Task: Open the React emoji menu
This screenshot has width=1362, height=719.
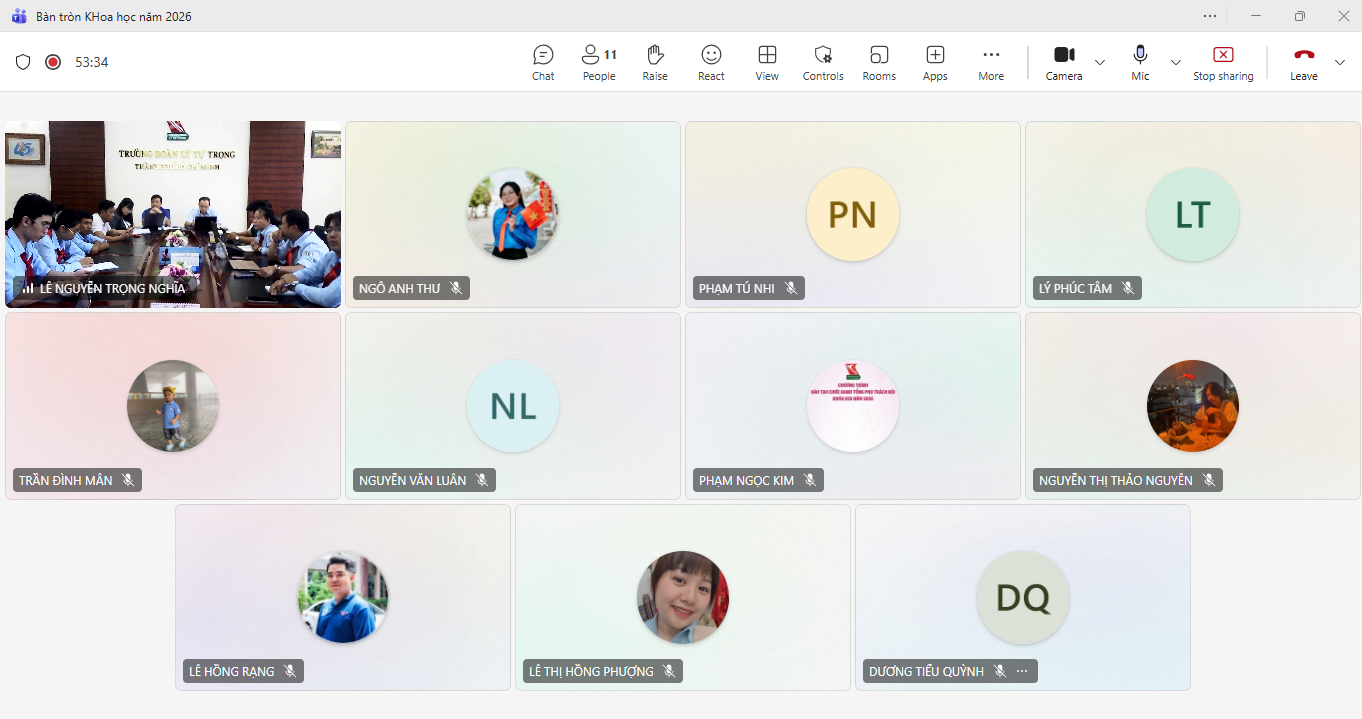Action: coord(711,62)
